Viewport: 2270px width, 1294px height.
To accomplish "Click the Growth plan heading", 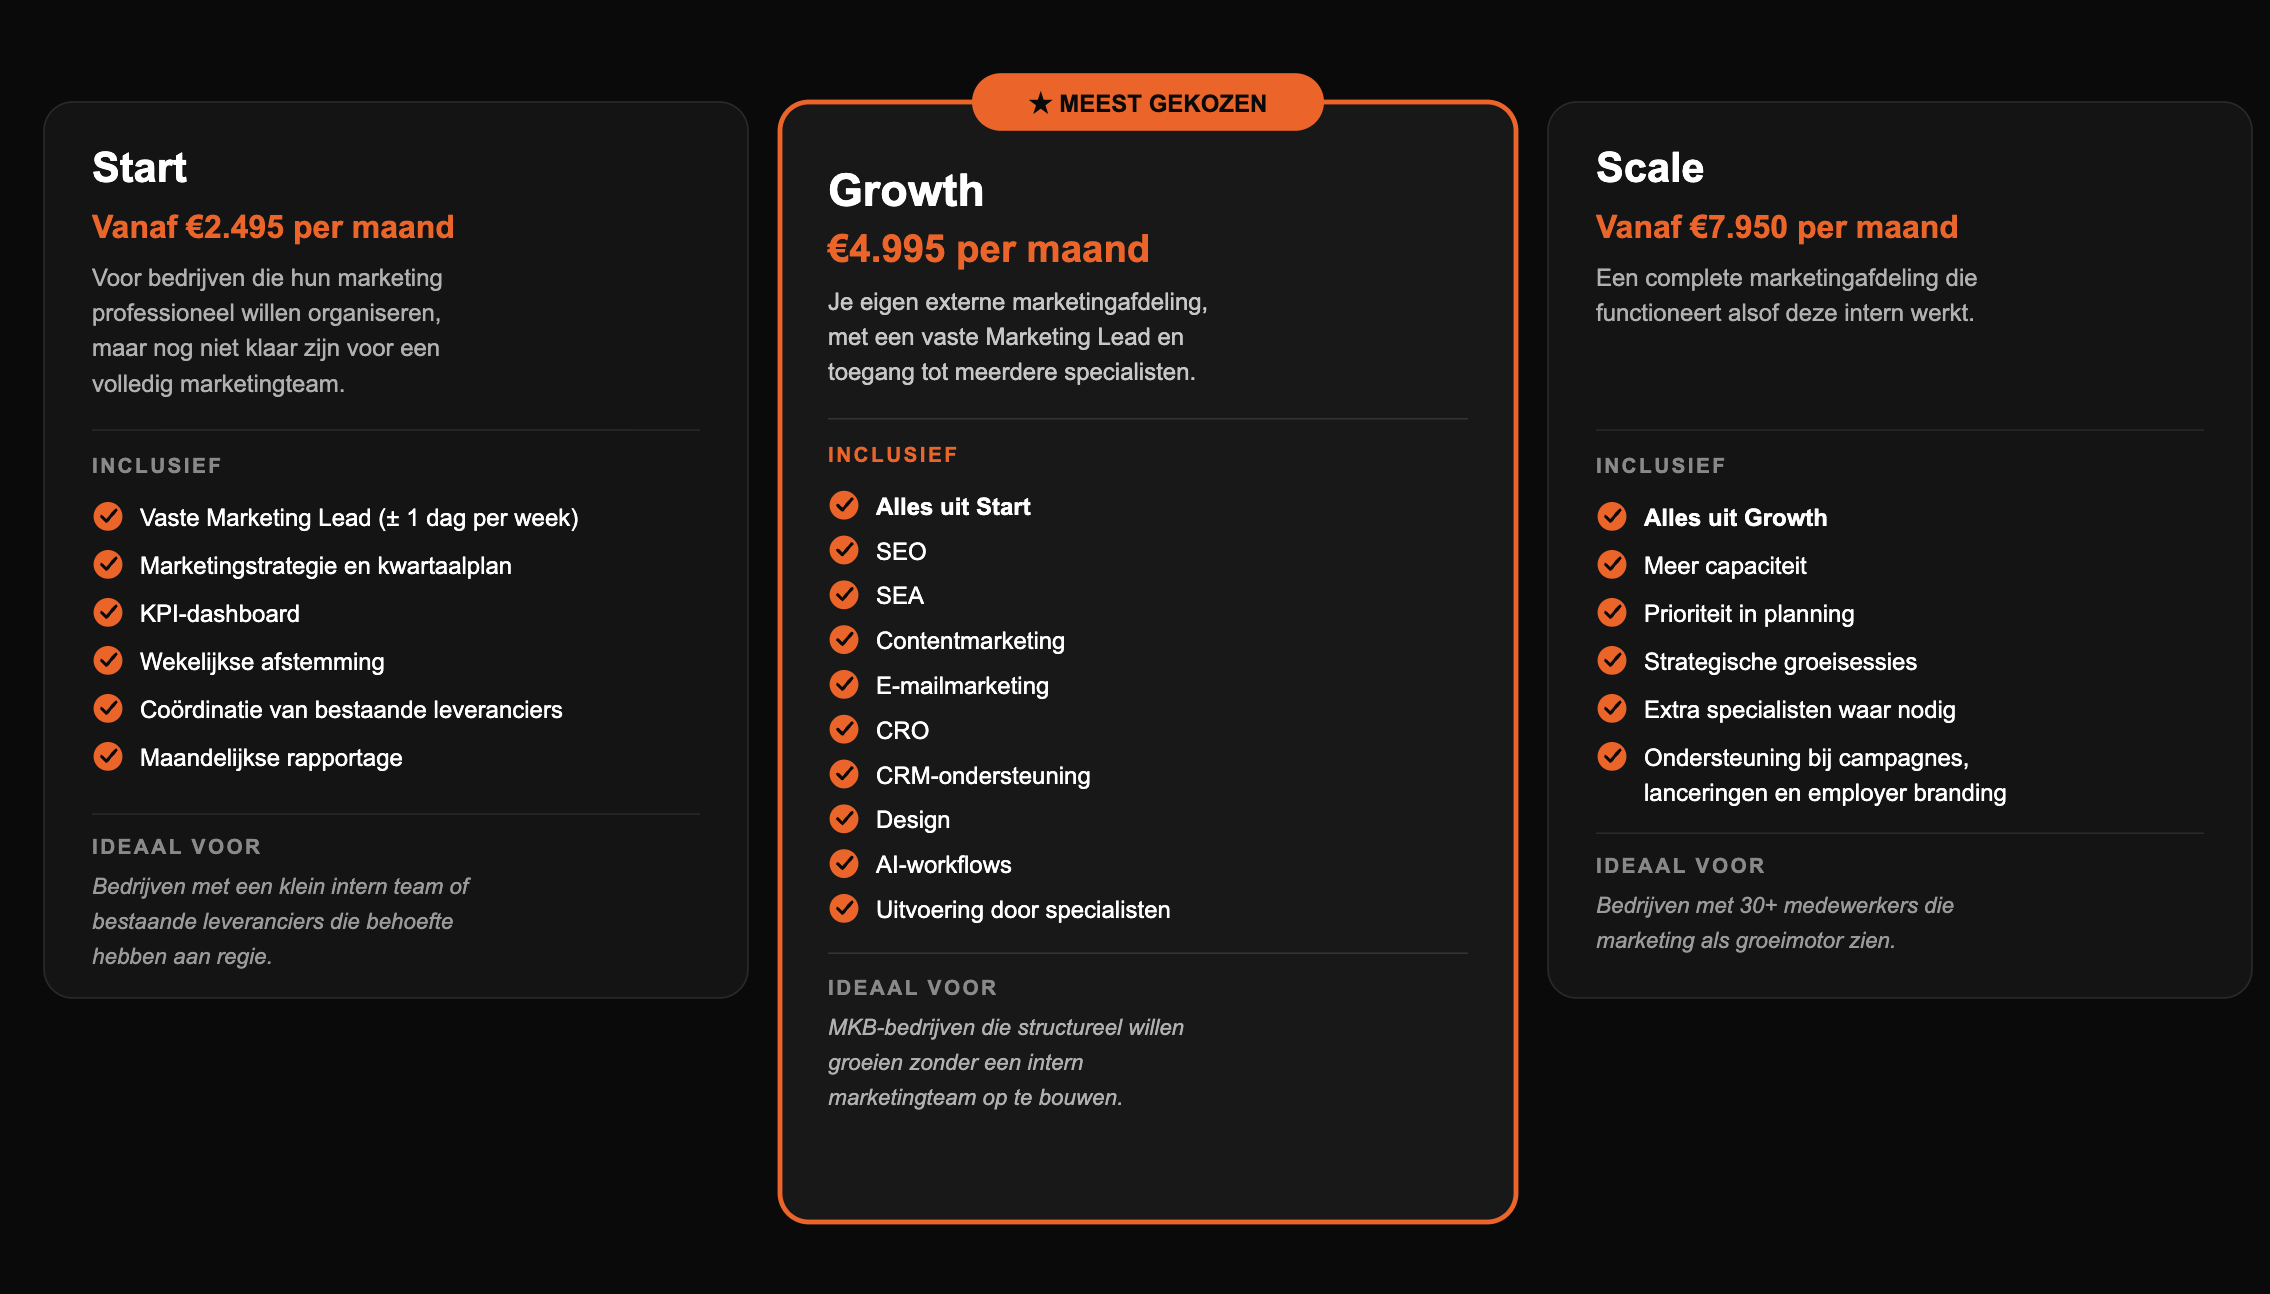I will pos(906,190).
